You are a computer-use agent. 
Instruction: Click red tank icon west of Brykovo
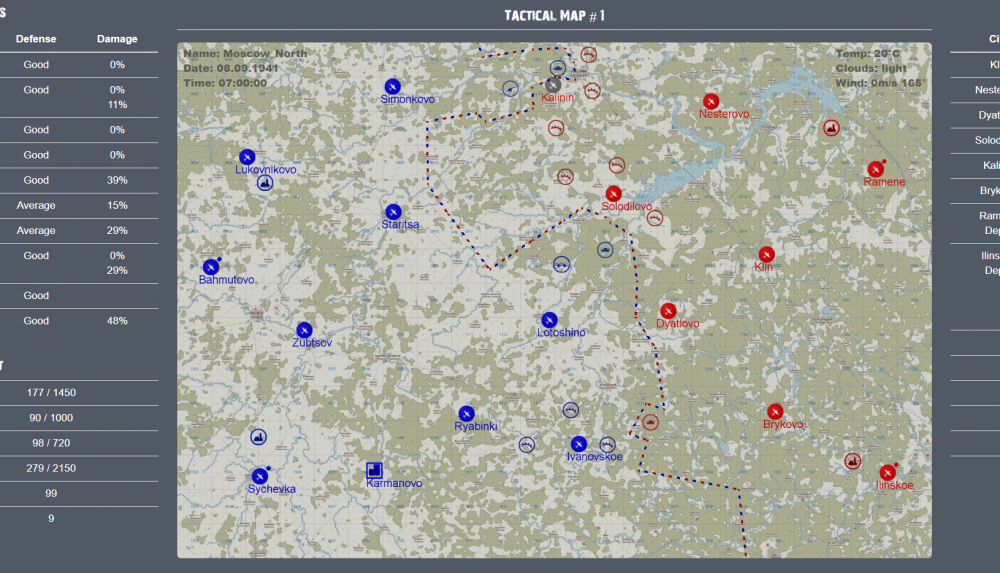pyautogui.click(x=650, y=422)
